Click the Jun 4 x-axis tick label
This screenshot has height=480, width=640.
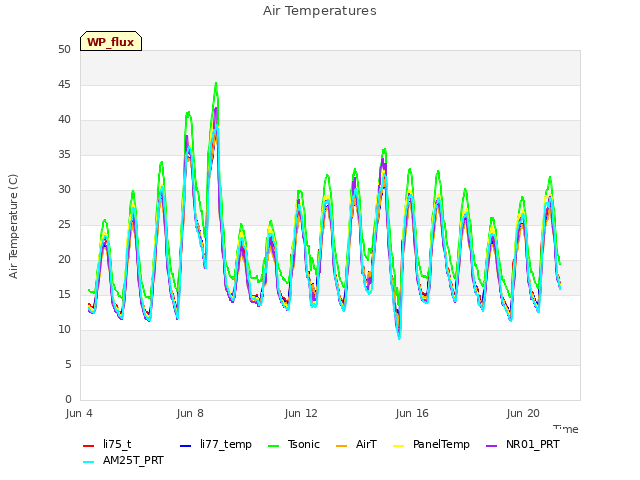click(x=79, y=413)
